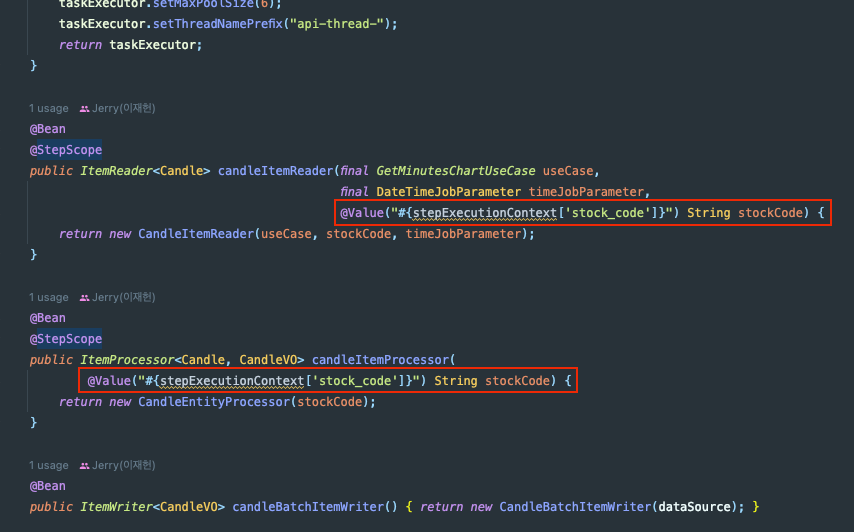Click ItemProcessor<Candle, CandleVO> return type
854x532 pixels.
(192, 360)
